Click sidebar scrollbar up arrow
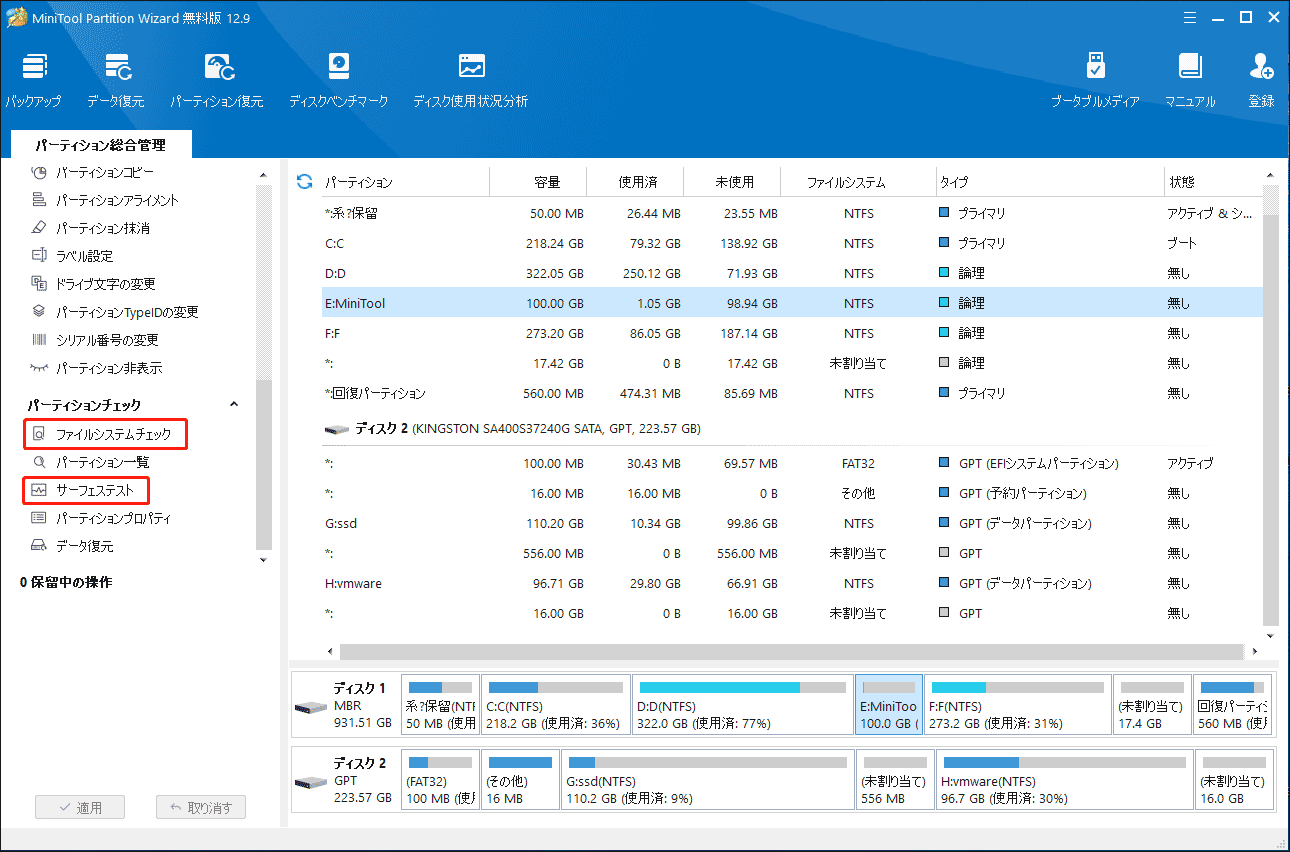Screen dimensions: 1290x852 point(264,174)
